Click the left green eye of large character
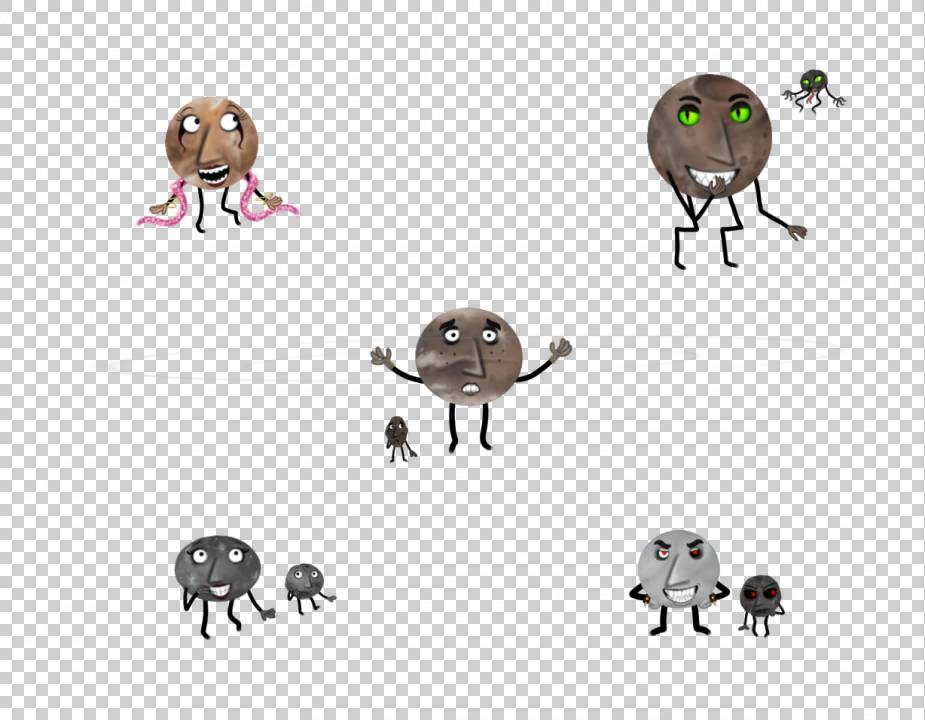 coord(689,115)
